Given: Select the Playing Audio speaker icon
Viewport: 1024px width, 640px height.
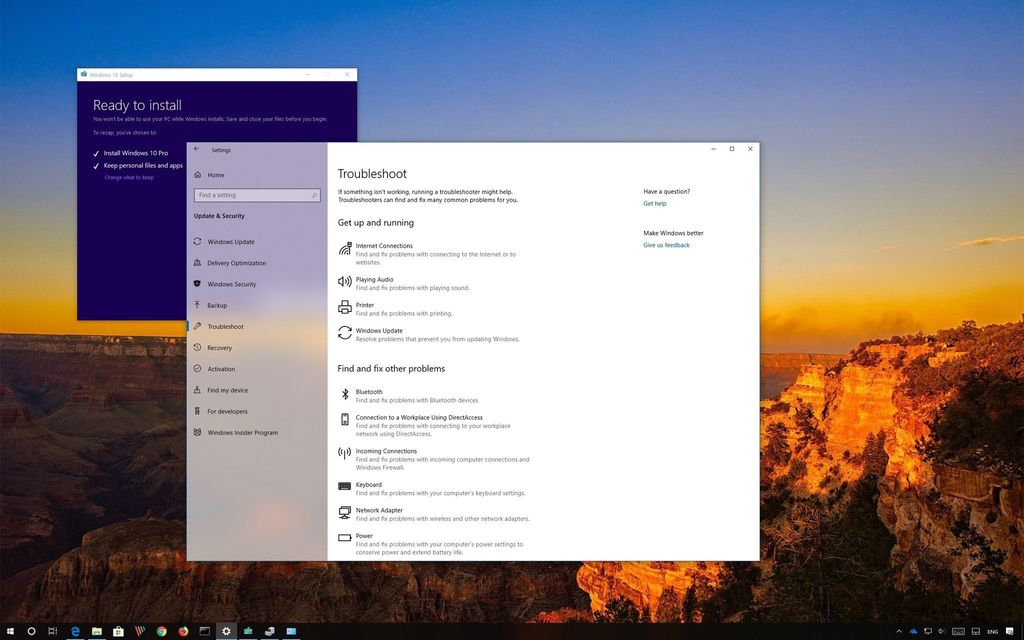Looking at the screenshot, I should pyautogui.click(x=344, y=281).
